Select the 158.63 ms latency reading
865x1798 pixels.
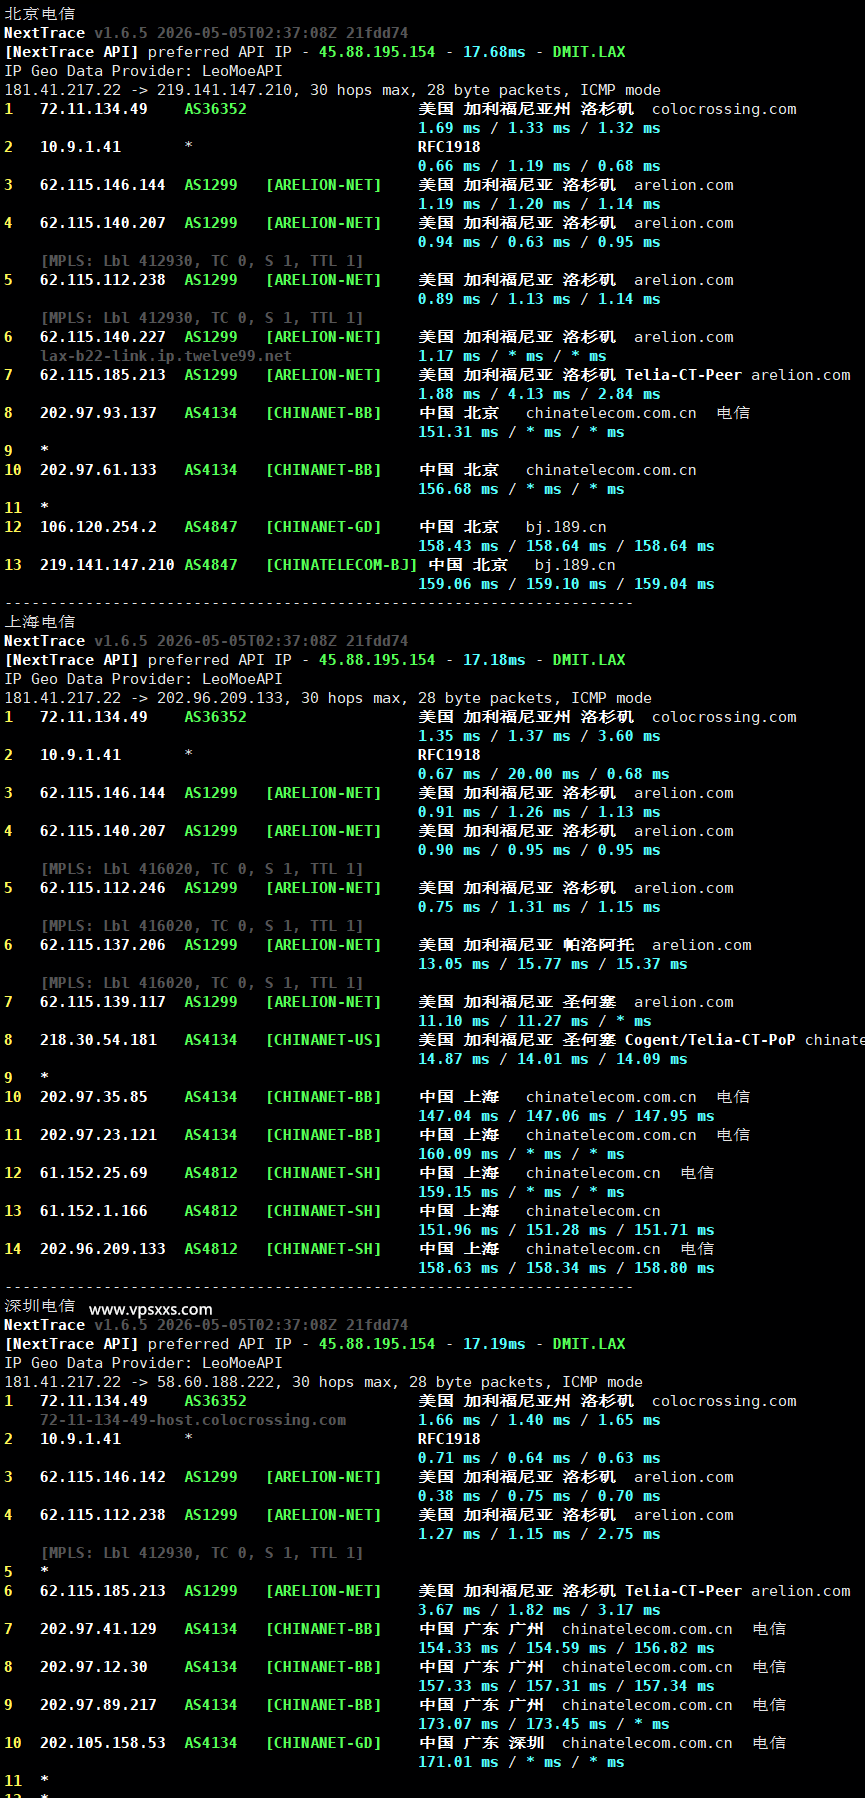click(458, 1268)
